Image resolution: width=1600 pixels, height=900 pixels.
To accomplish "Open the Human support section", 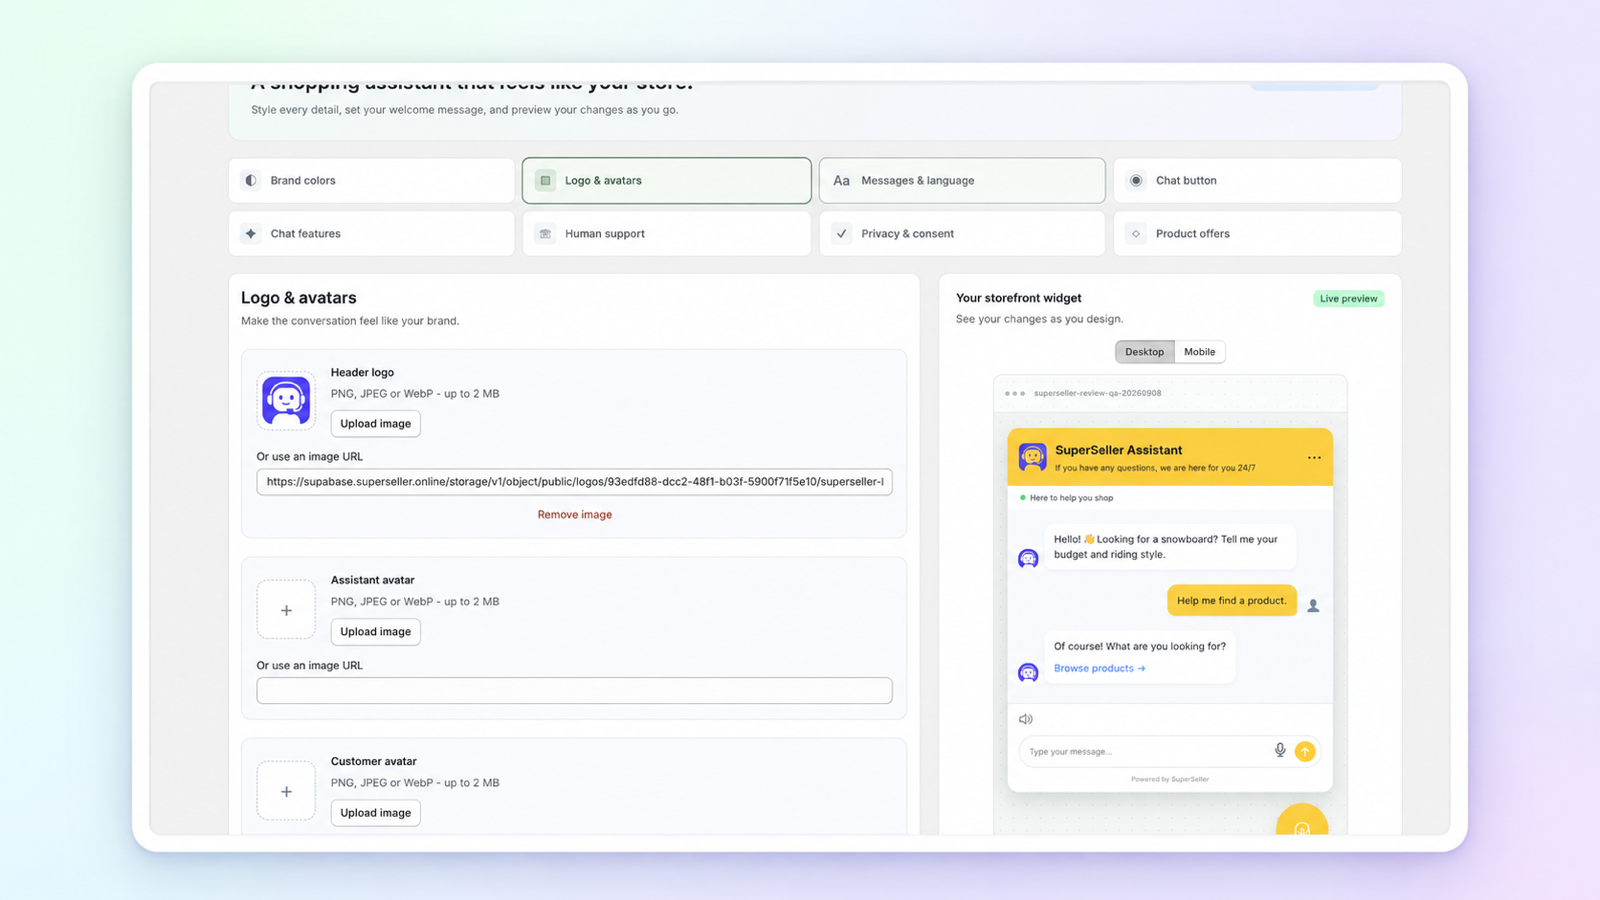I will click(666, 234).
